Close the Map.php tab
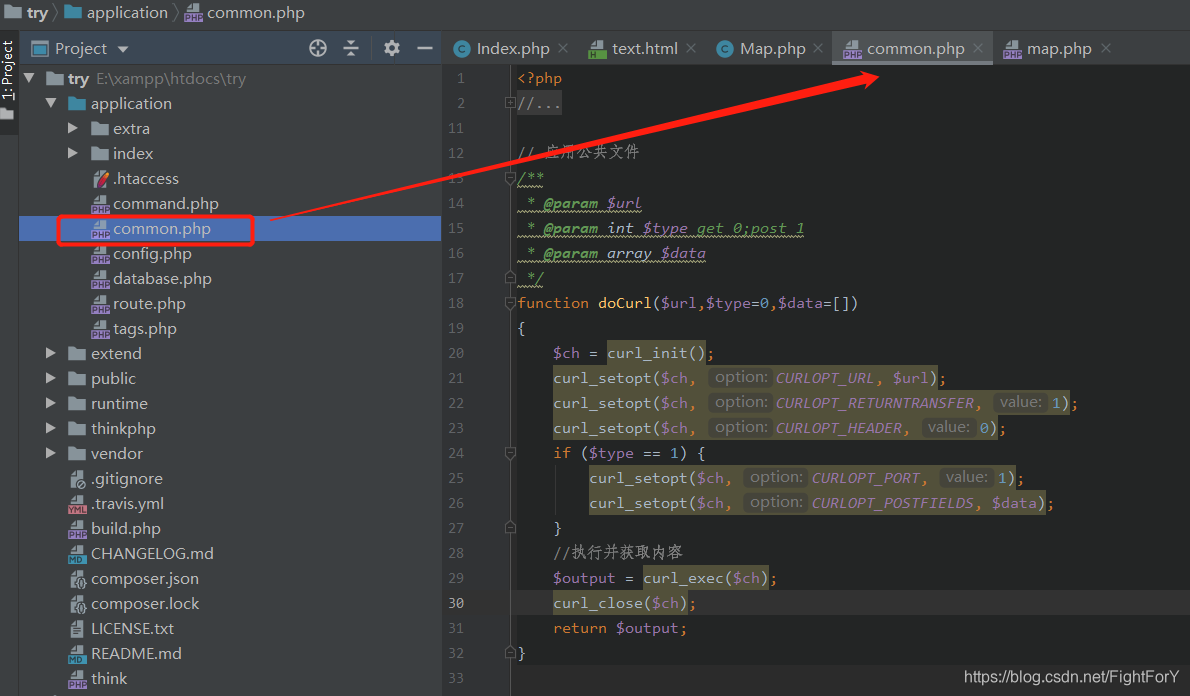 [x=818, y=49]
